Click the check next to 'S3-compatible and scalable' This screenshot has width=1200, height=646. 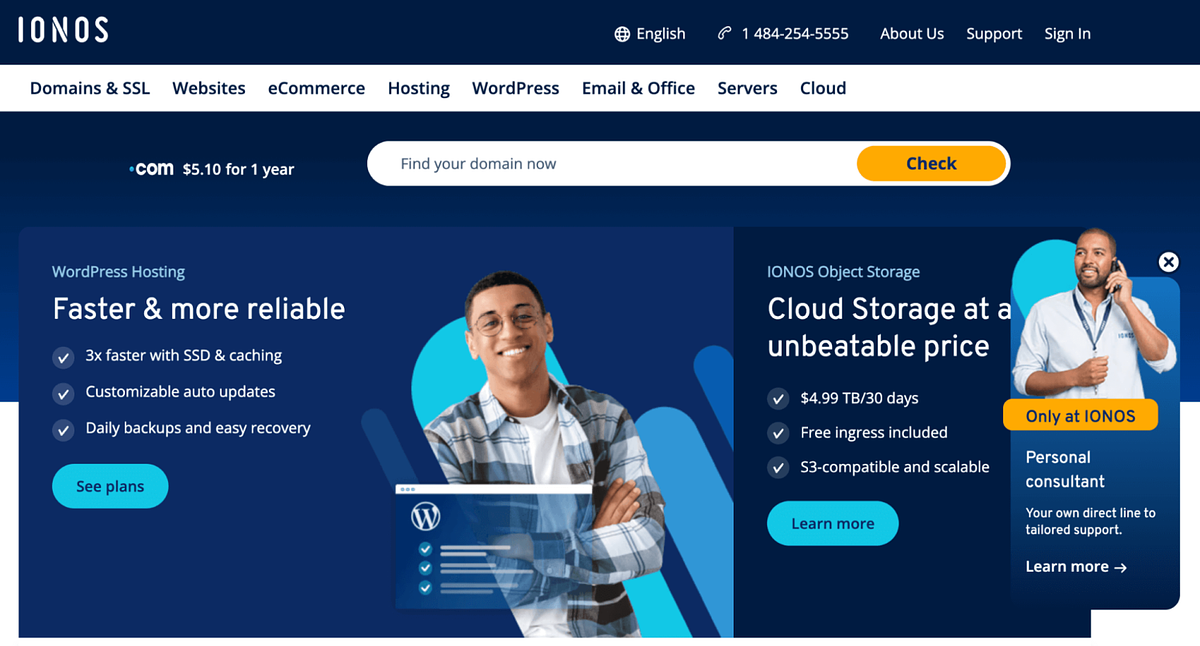tap(778, 467)
